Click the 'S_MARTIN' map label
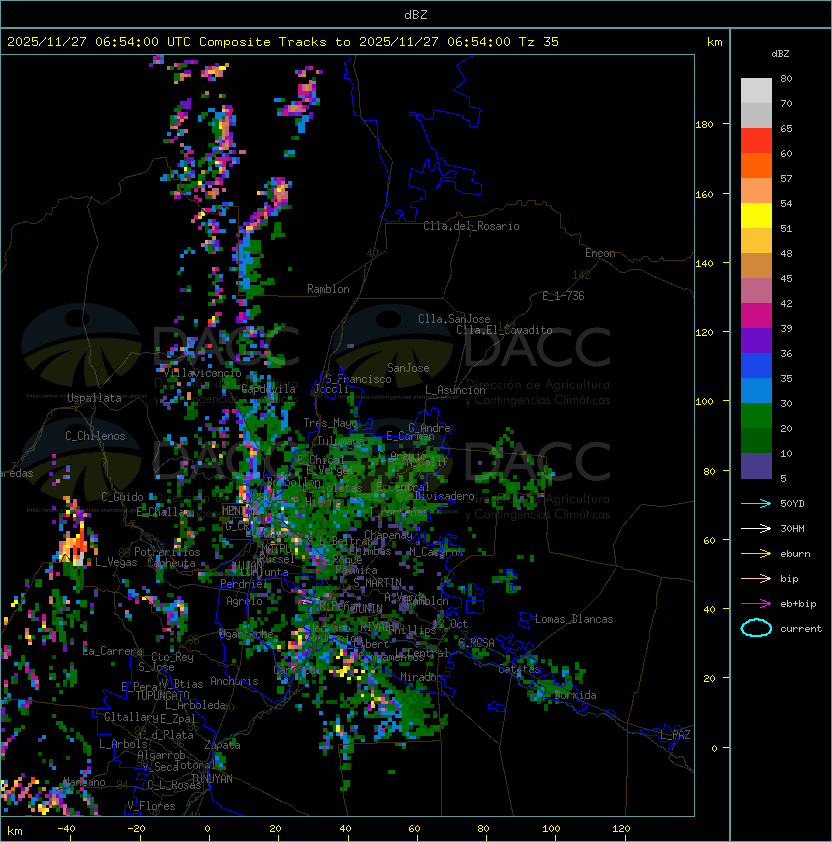Viewport: 832px width, 842px height. (x=377, y=583)
